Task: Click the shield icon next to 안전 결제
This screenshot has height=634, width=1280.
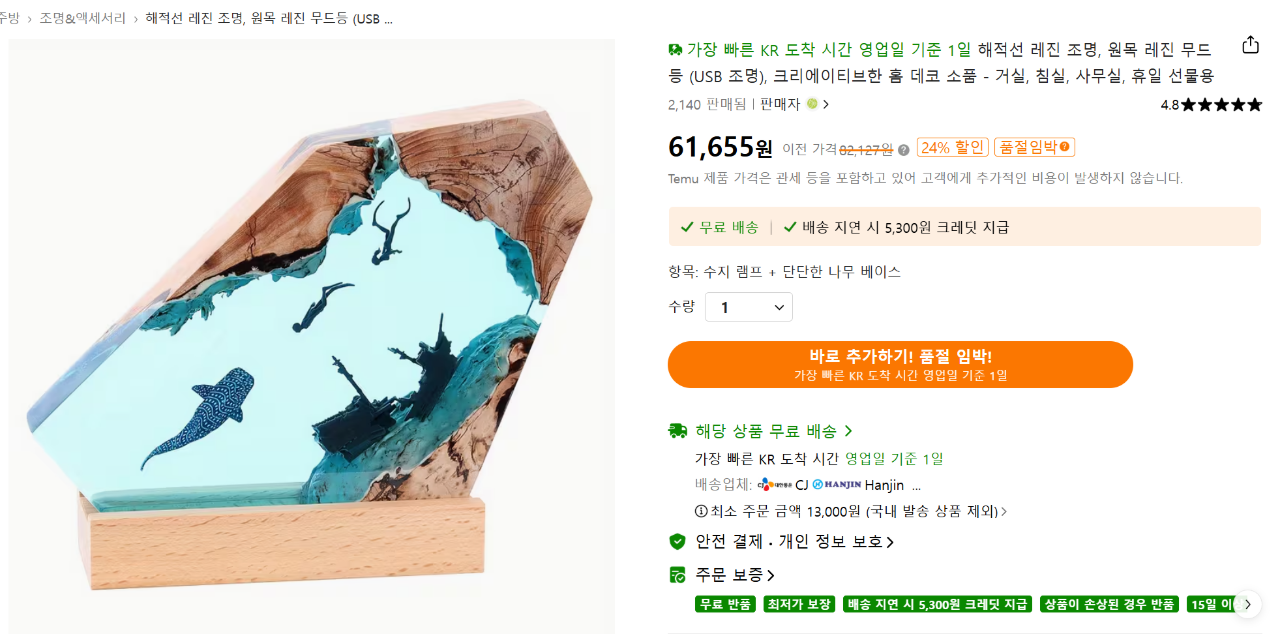Action: click(677, 542)
